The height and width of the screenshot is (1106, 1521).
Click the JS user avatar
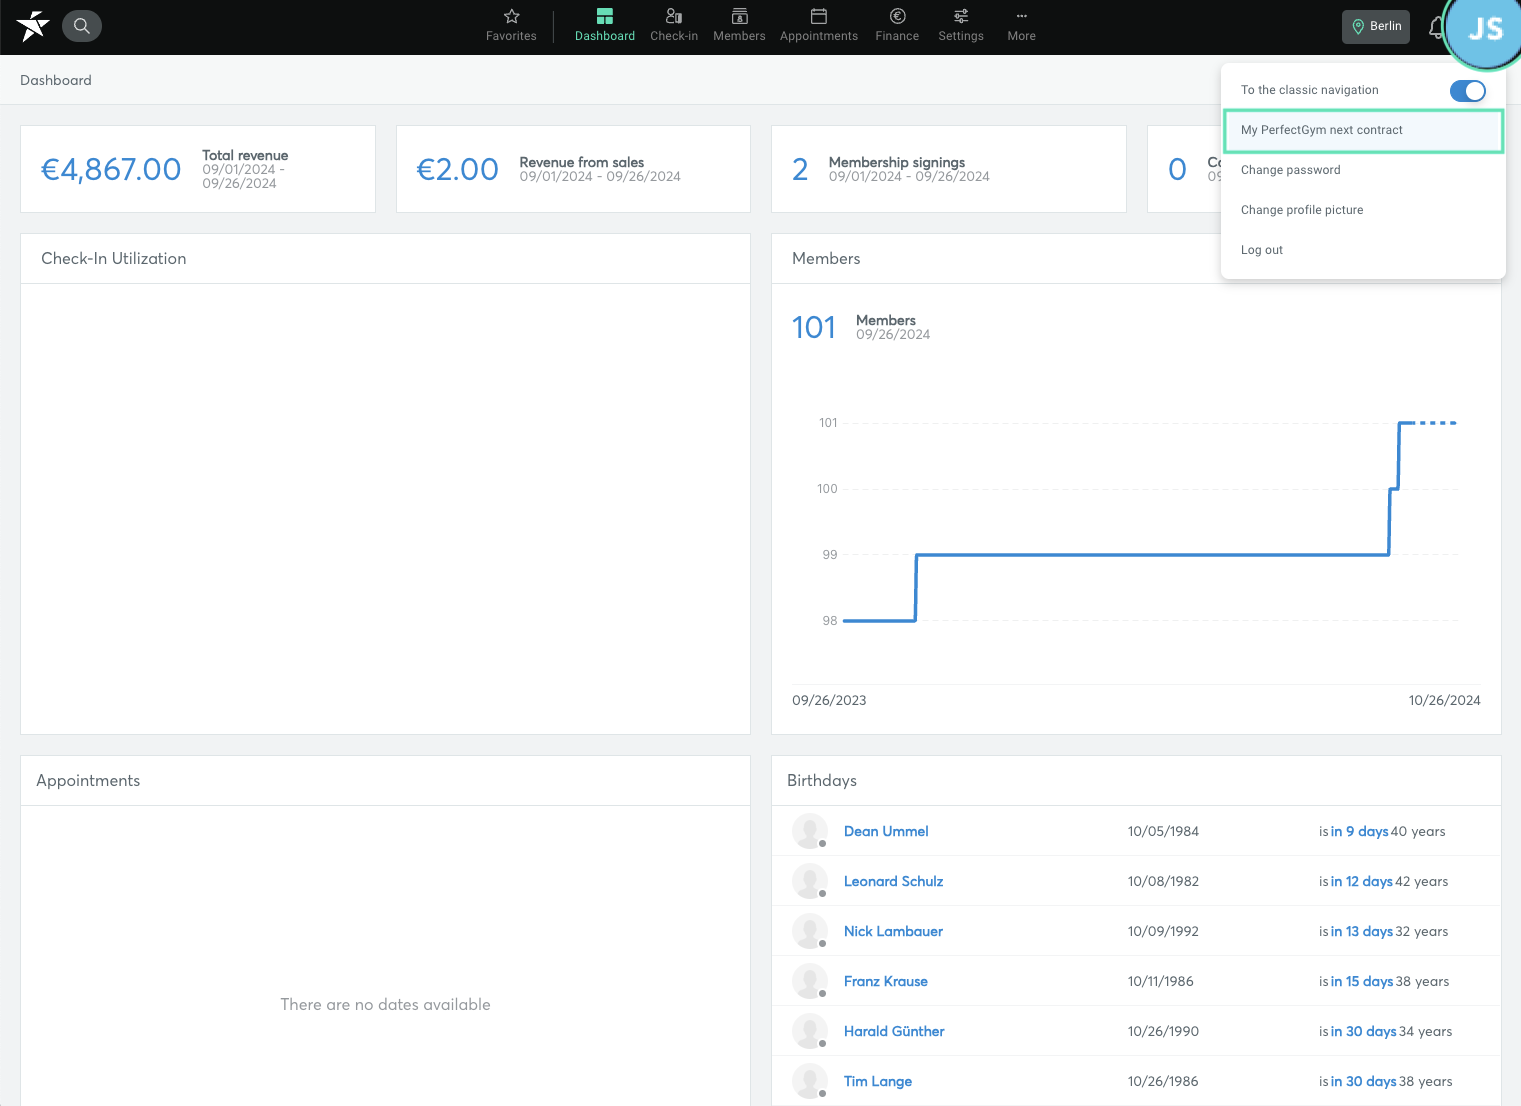(1485, 30)
